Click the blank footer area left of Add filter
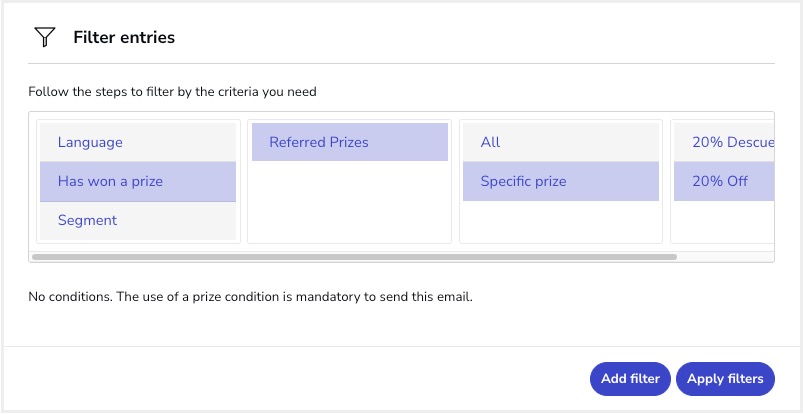Viewport: 803px width, 414px height. point(300,379)
